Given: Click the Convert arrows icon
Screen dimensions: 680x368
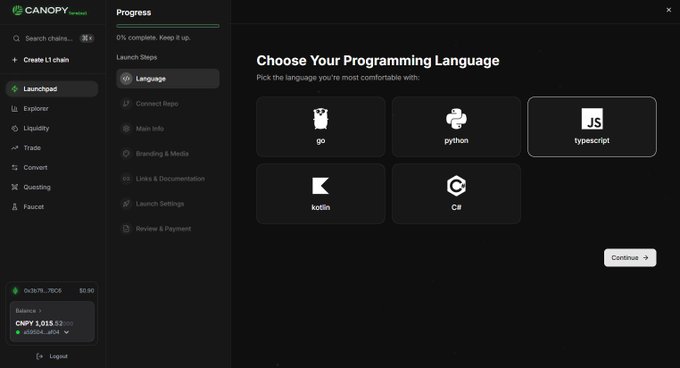Looking at the screenshot, I should [x=15, y=167].
